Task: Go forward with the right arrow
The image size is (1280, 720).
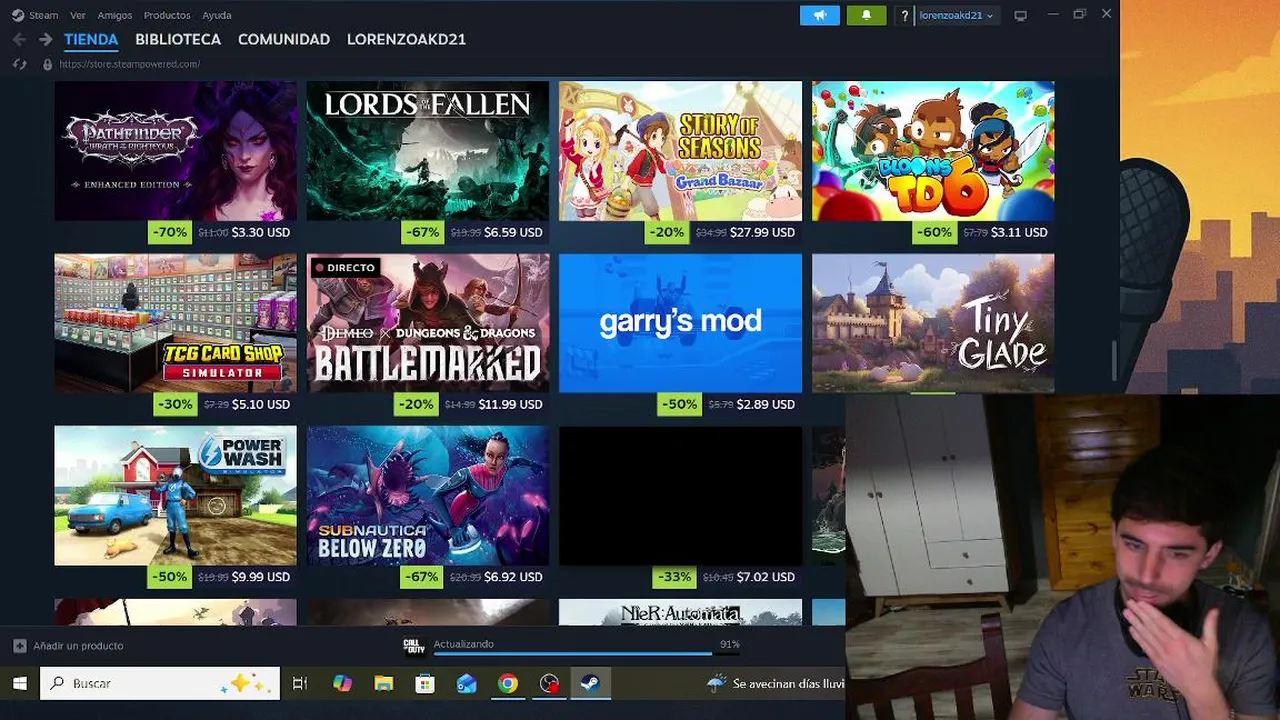Action: click(45, 39)
